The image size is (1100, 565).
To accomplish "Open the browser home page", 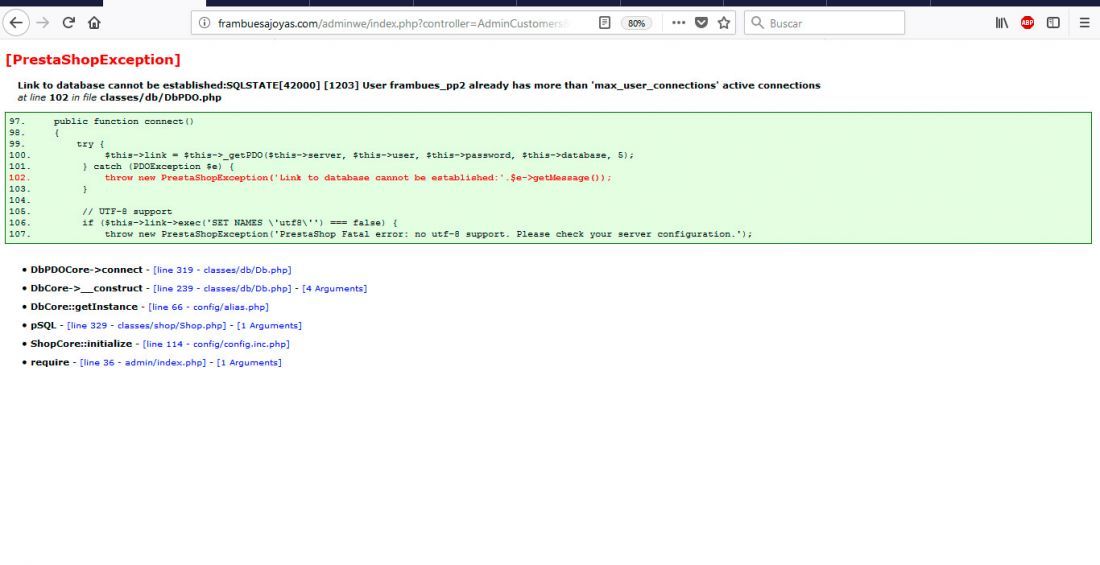I will coord(94,23).
